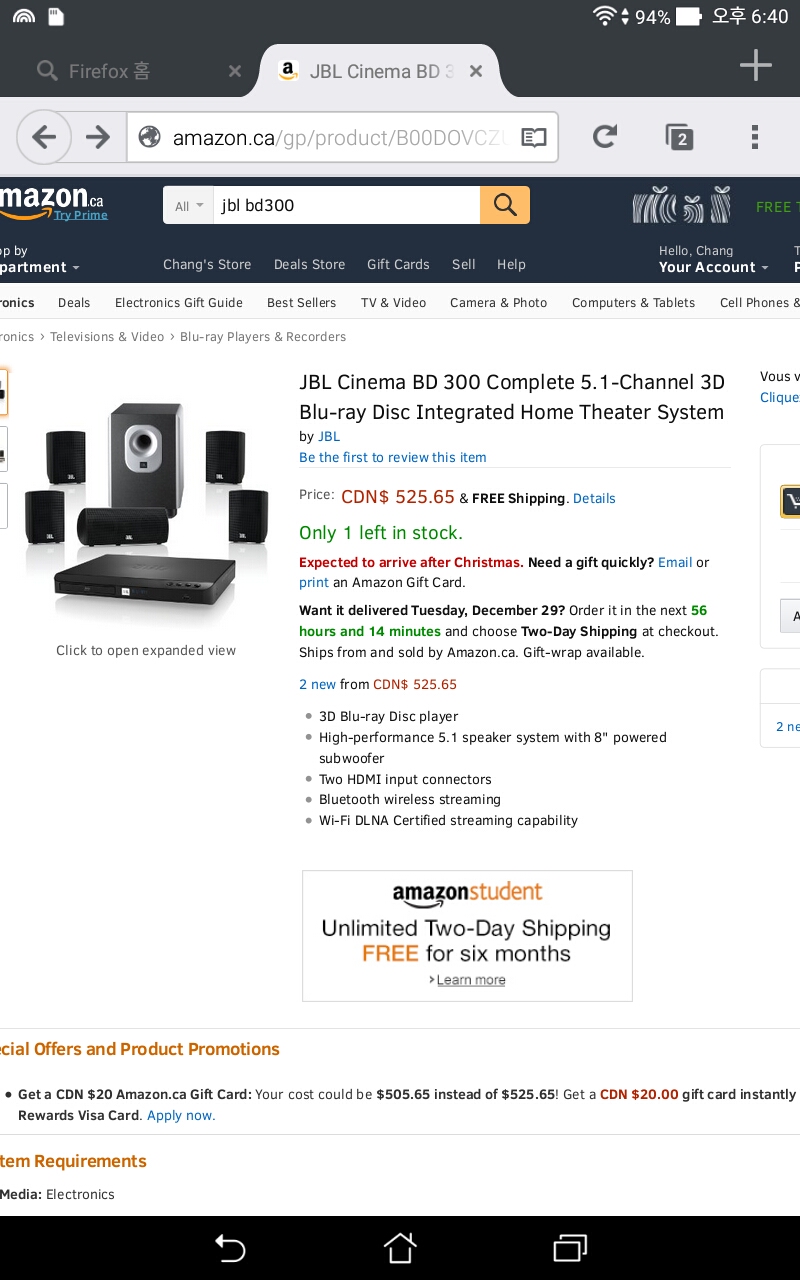Open the Firefox three-dot menu

755,137
